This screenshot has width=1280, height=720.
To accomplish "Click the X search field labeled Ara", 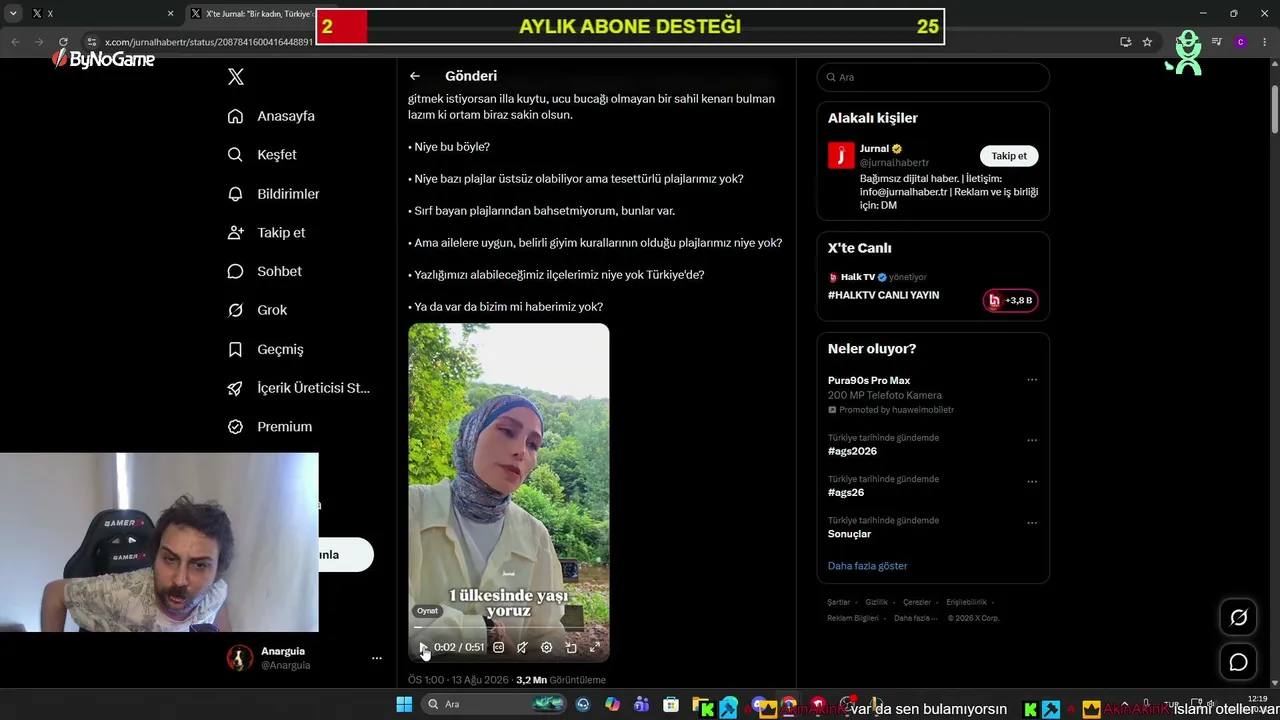I will click(933, 77).
